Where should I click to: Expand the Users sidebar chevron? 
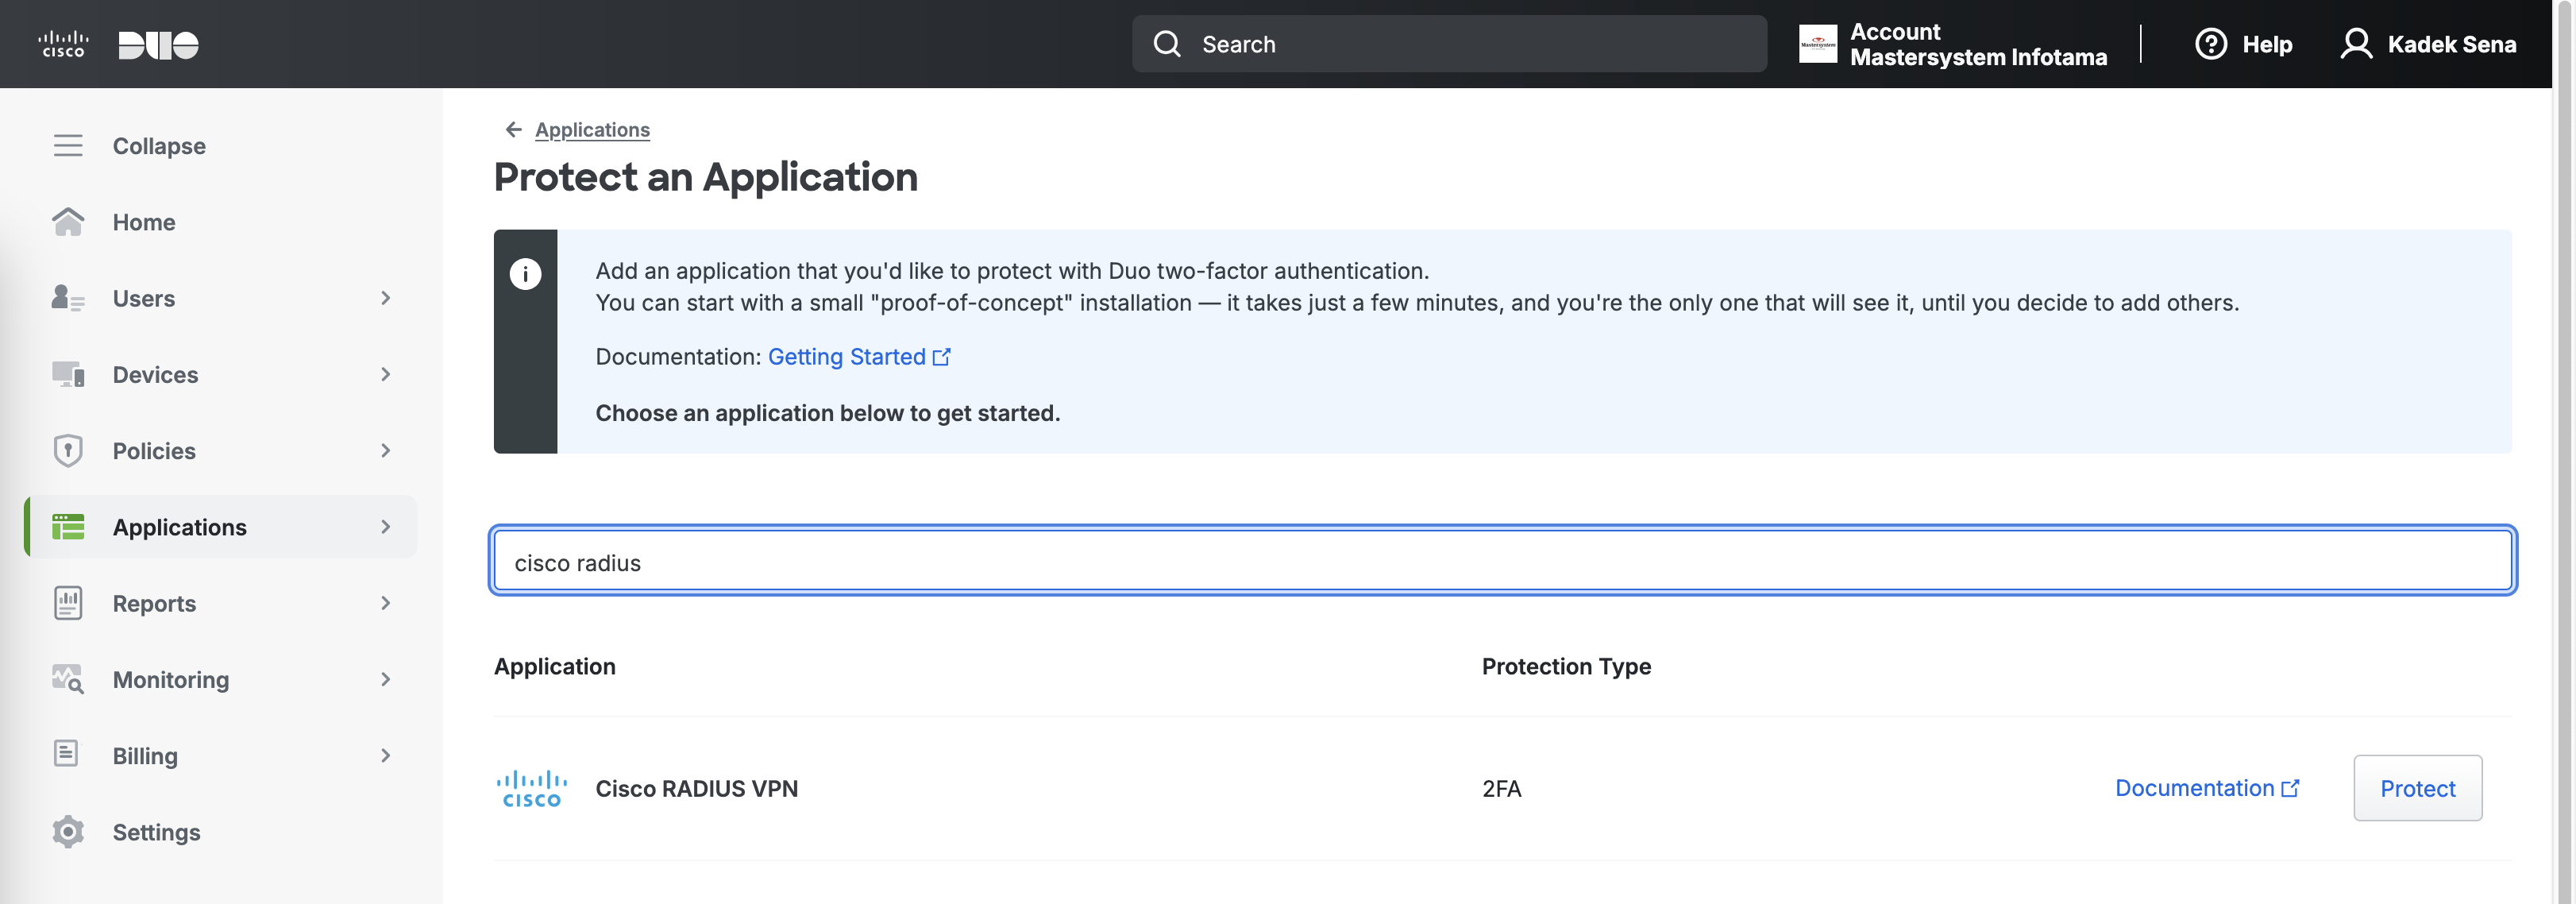(x=386, y=298)
